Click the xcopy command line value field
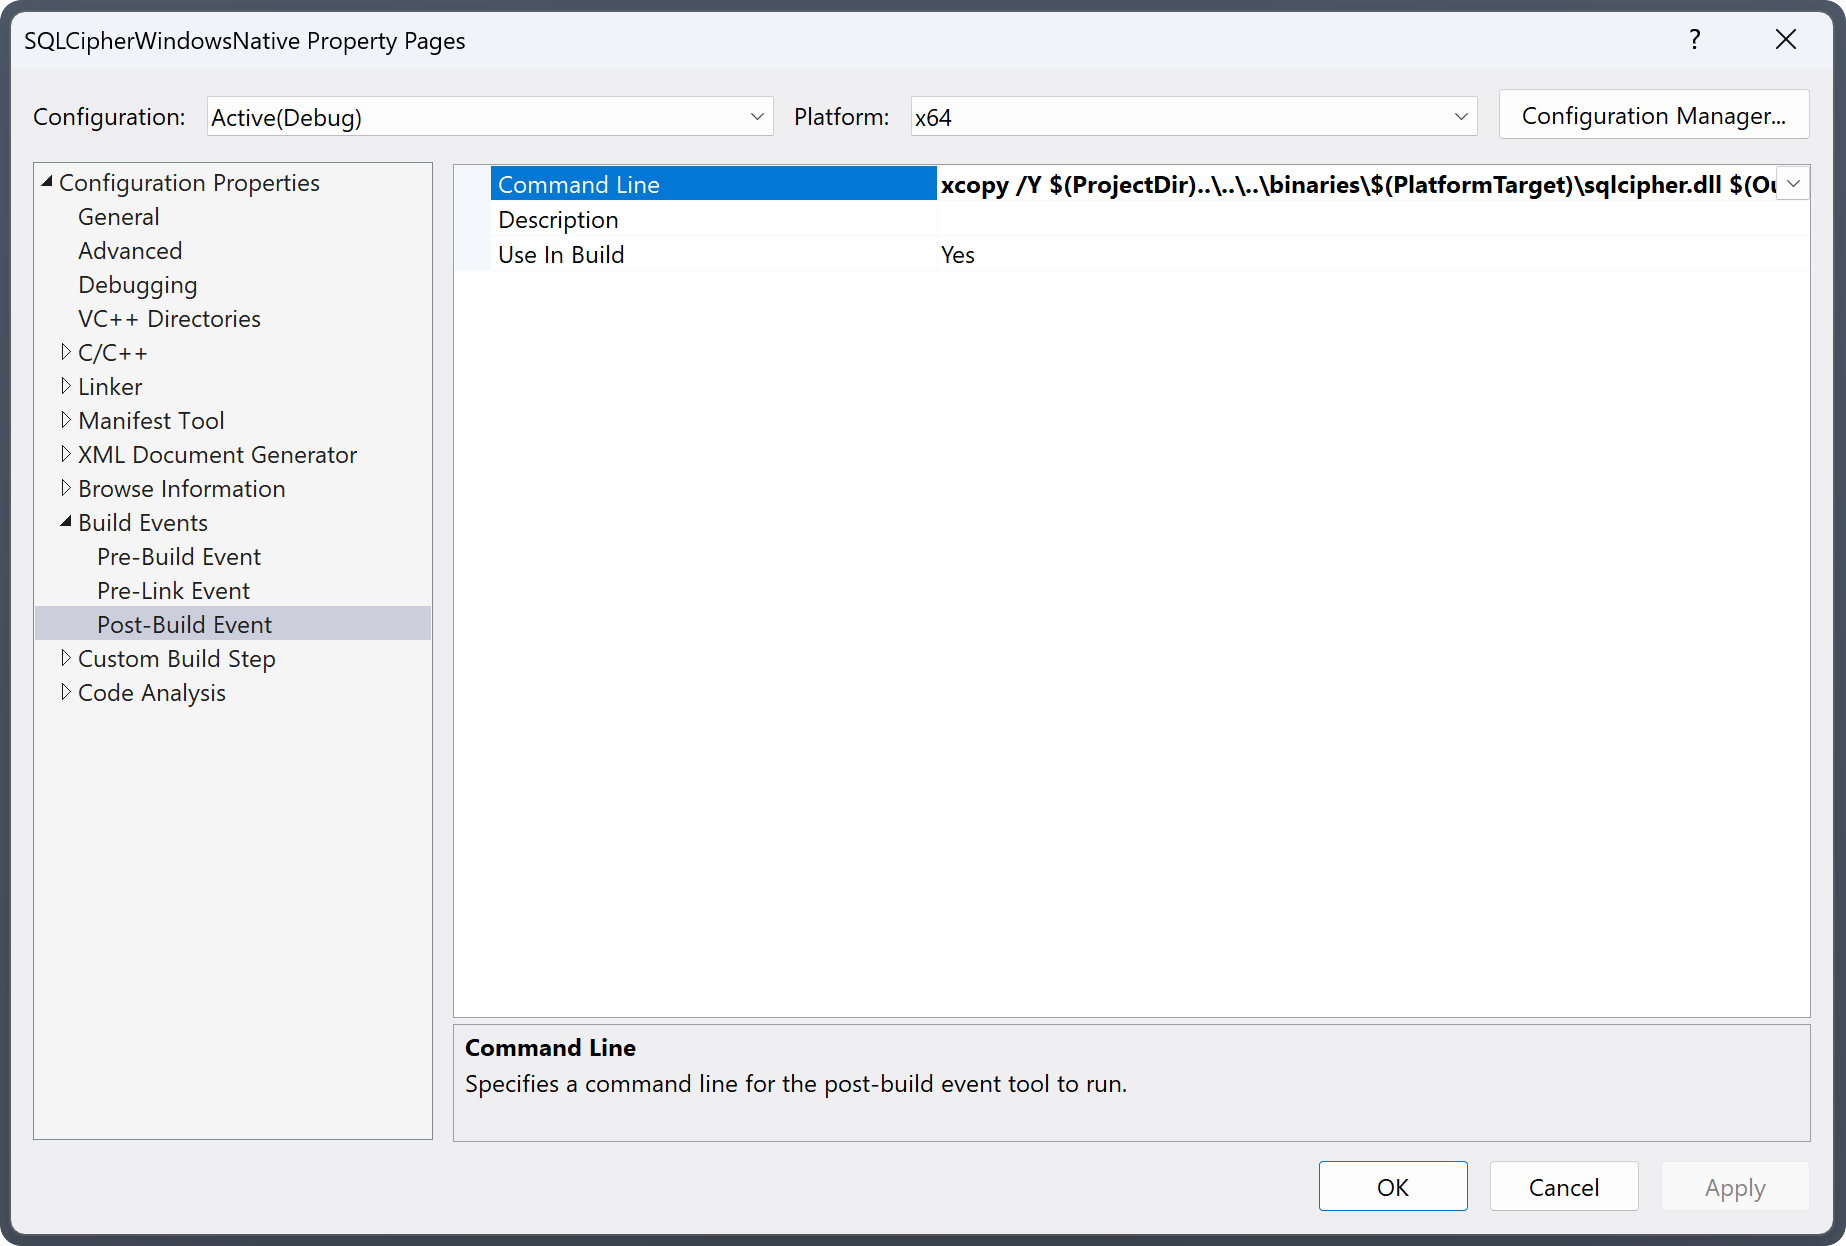 tap(1358, 185)
